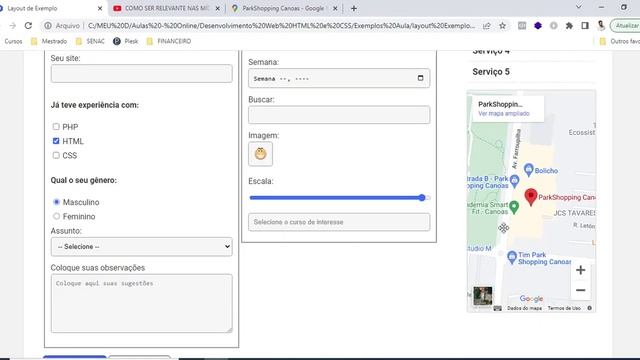Image resolution: width=640 pixels, height=360 pixels.
Task: Click the Escala range slider track
Action: pyautogui.click(x=339, y=198)
